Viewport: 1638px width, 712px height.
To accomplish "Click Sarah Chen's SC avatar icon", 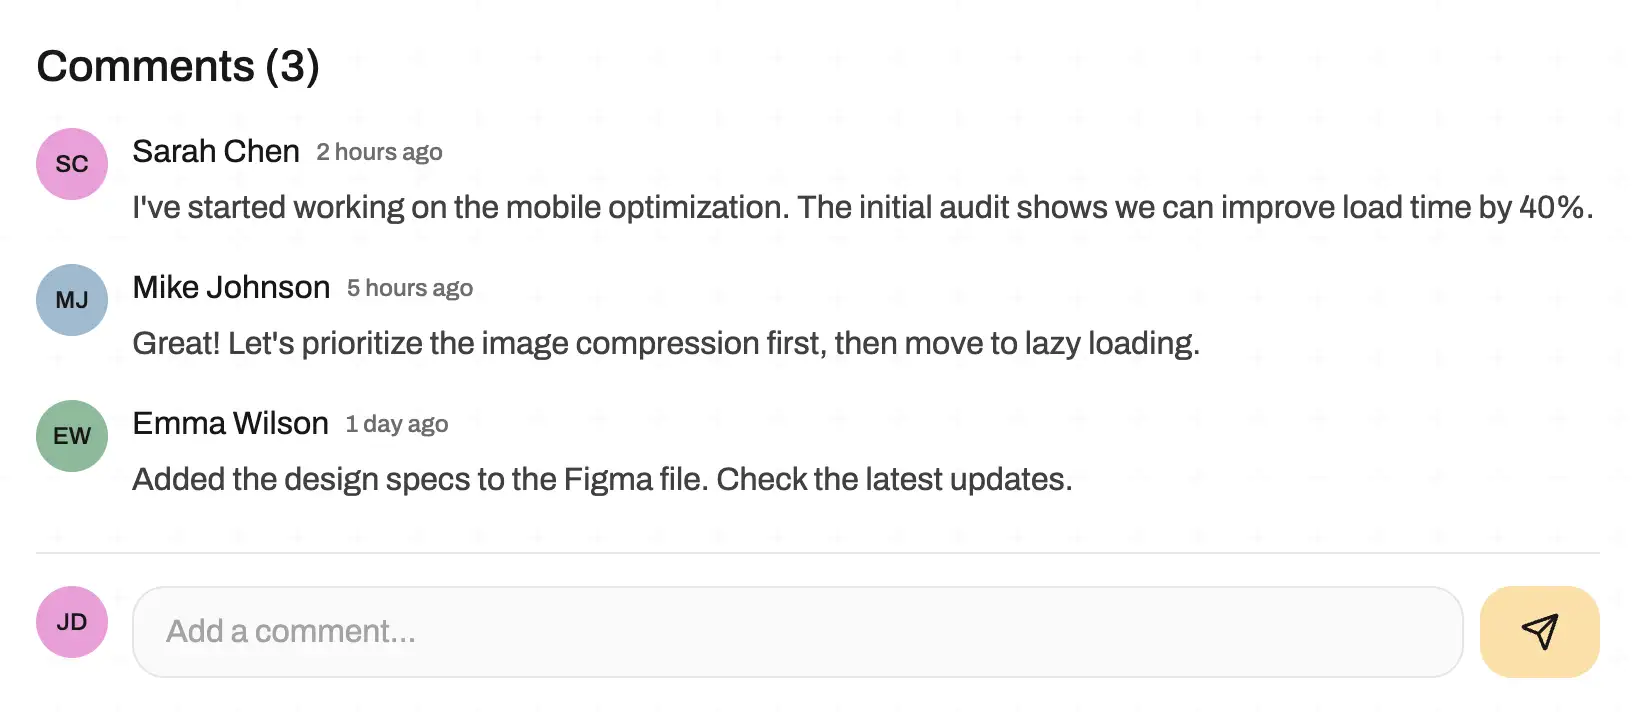I will (71, 163).
